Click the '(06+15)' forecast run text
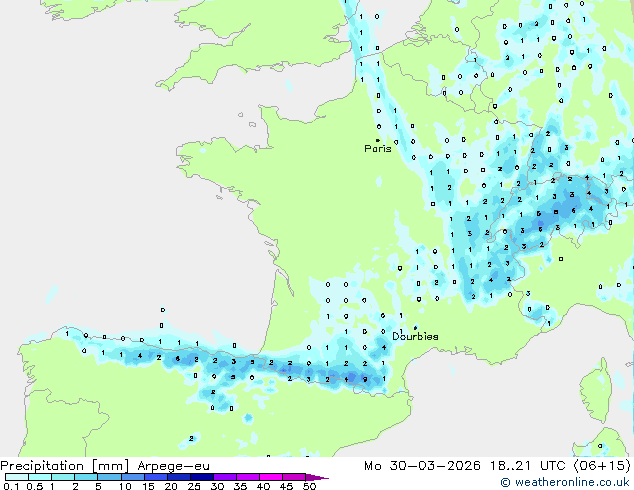Viewport: 634px width, 490px height. (602, 466)
